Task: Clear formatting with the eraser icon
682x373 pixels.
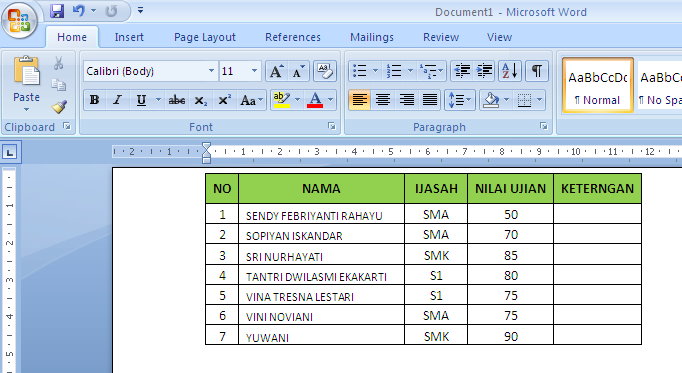Action: pyautogui.click(x=324, y=71)
